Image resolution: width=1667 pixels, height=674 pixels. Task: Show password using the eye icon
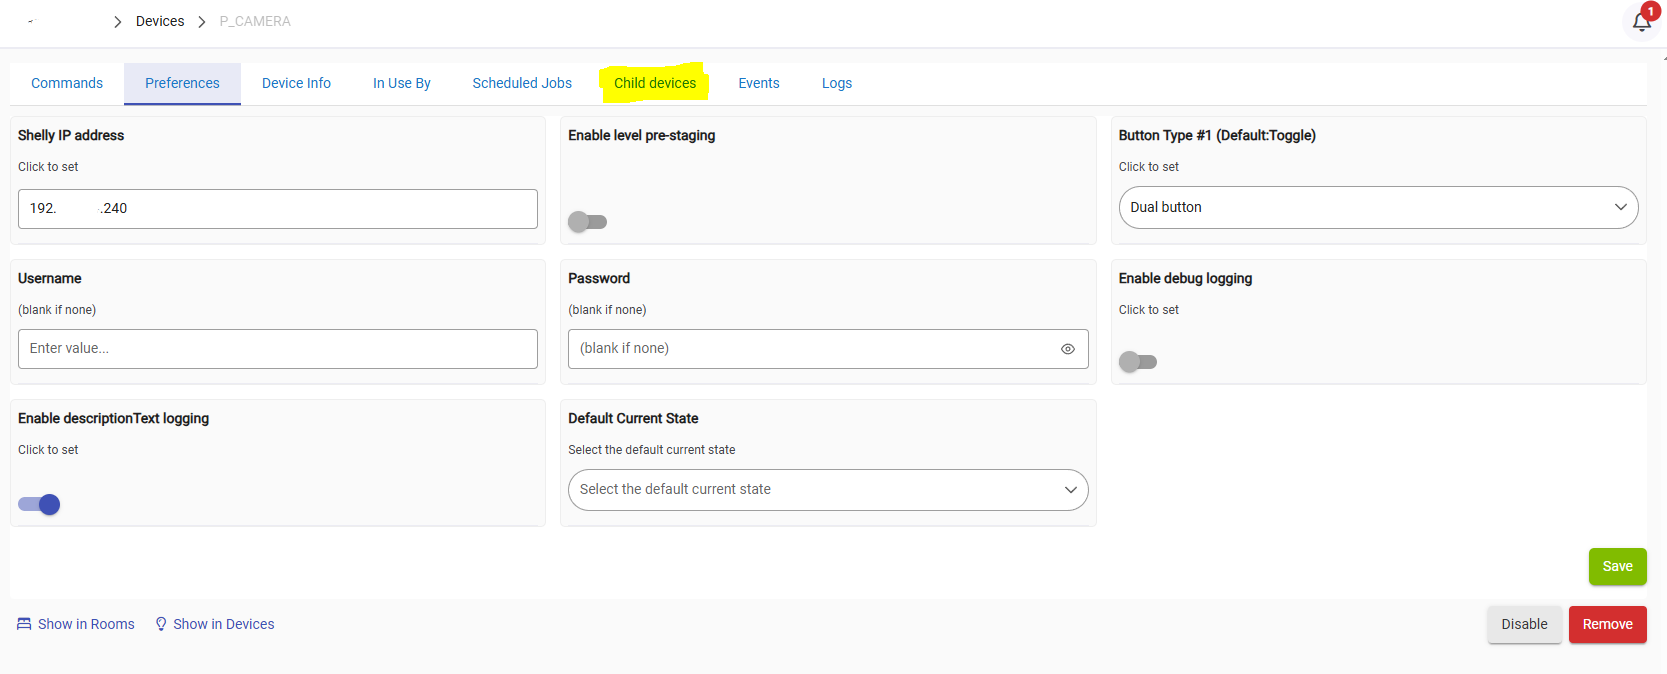pyautogui.click(x=1067, y=349)
